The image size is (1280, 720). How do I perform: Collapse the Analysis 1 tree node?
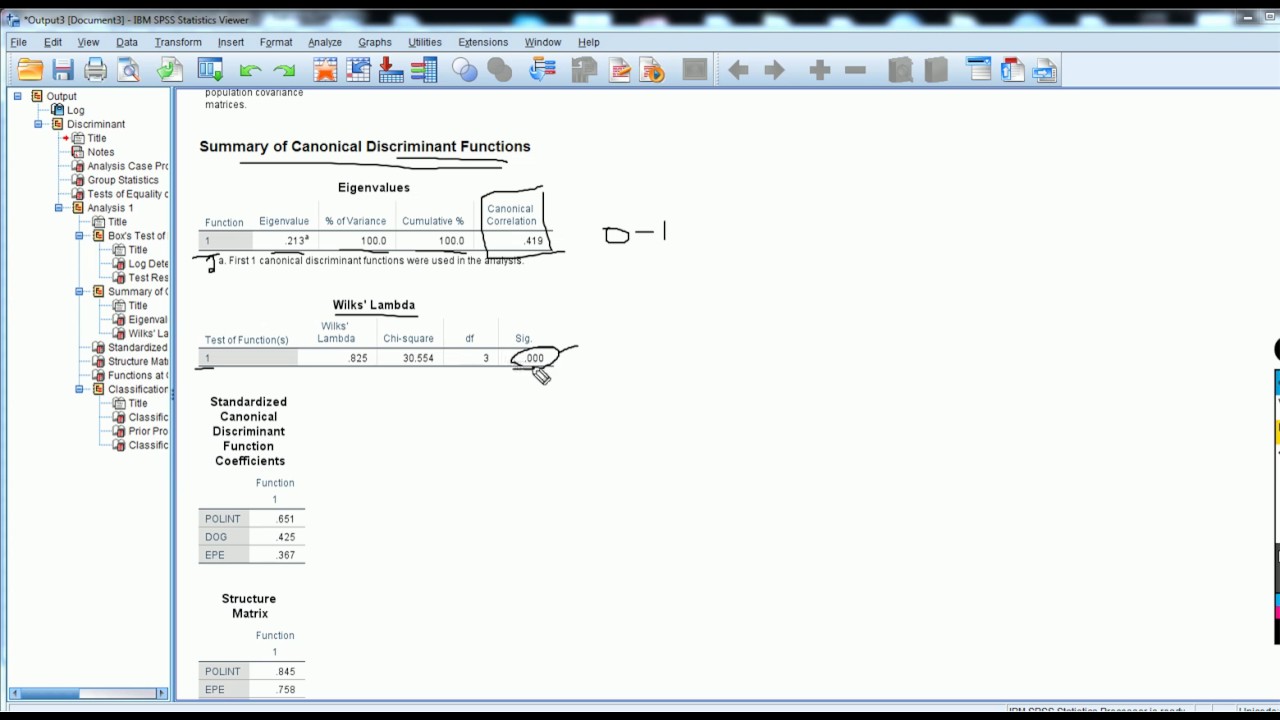point(59,208)
